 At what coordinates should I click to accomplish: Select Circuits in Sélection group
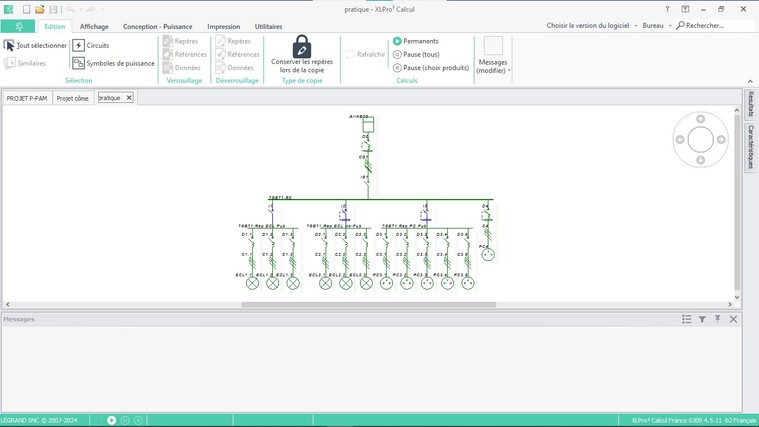point(91,46)
